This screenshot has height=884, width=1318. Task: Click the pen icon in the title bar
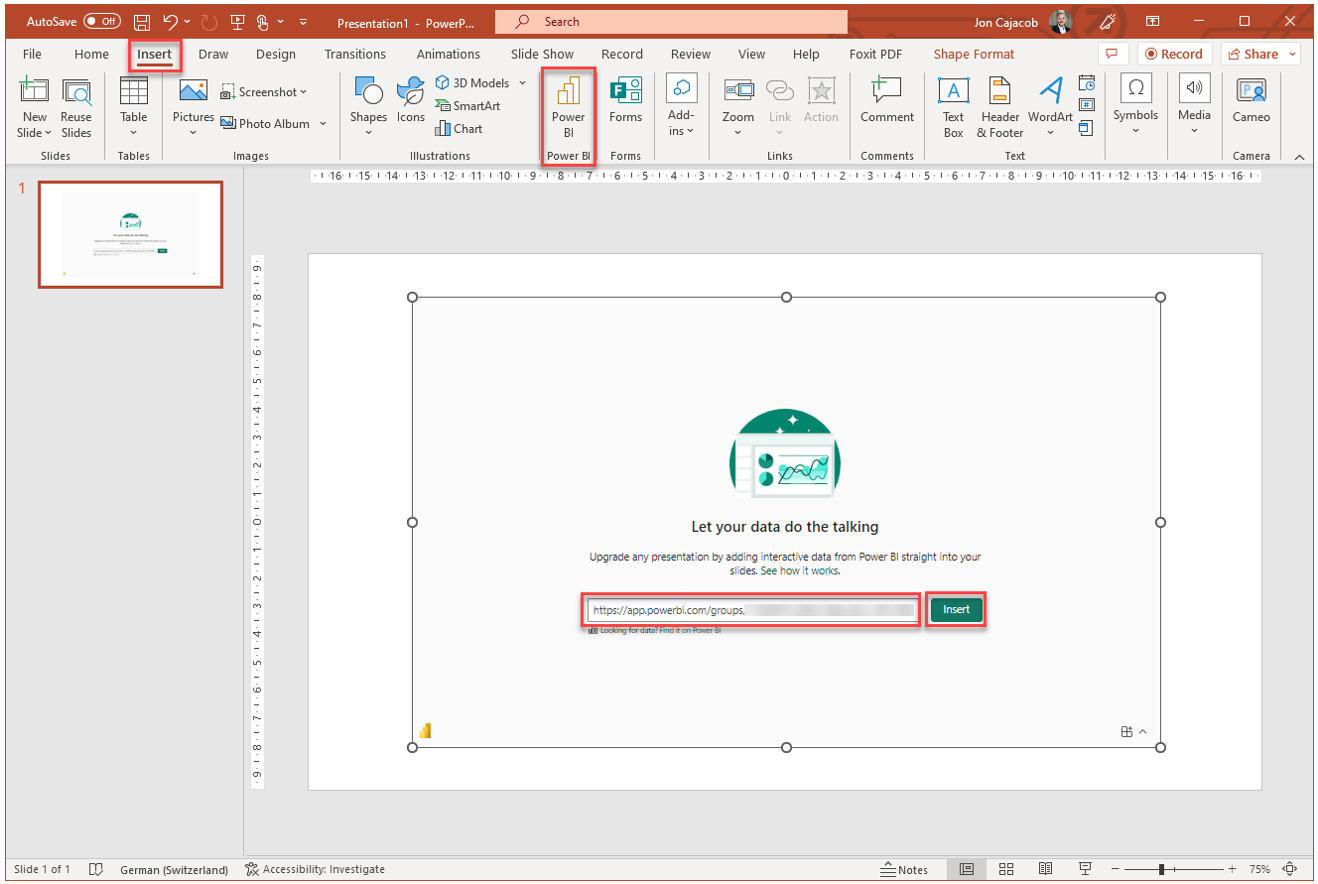tap(1107, 21)
